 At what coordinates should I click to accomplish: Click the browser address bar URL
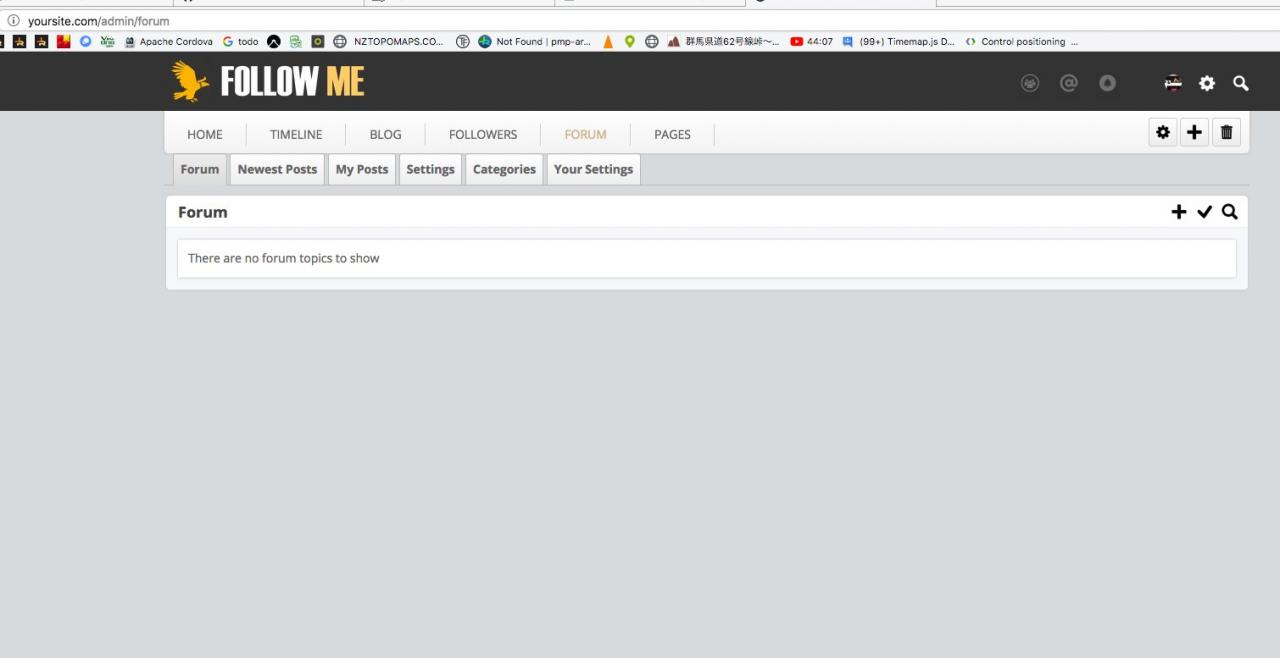coord(98,21)
